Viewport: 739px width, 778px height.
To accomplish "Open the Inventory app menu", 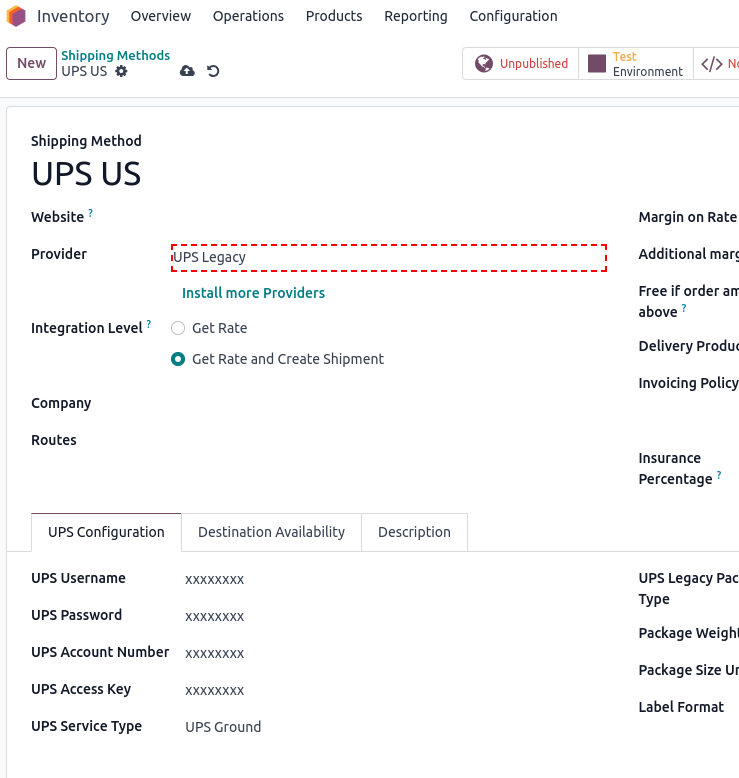I will pyautogui.click(x=73, y=16).
